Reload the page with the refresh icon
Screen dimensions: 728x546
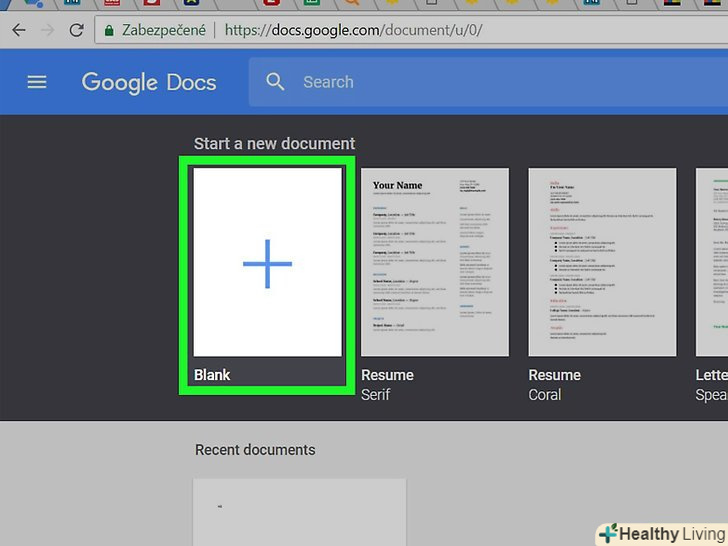click(x=77, y=30)
